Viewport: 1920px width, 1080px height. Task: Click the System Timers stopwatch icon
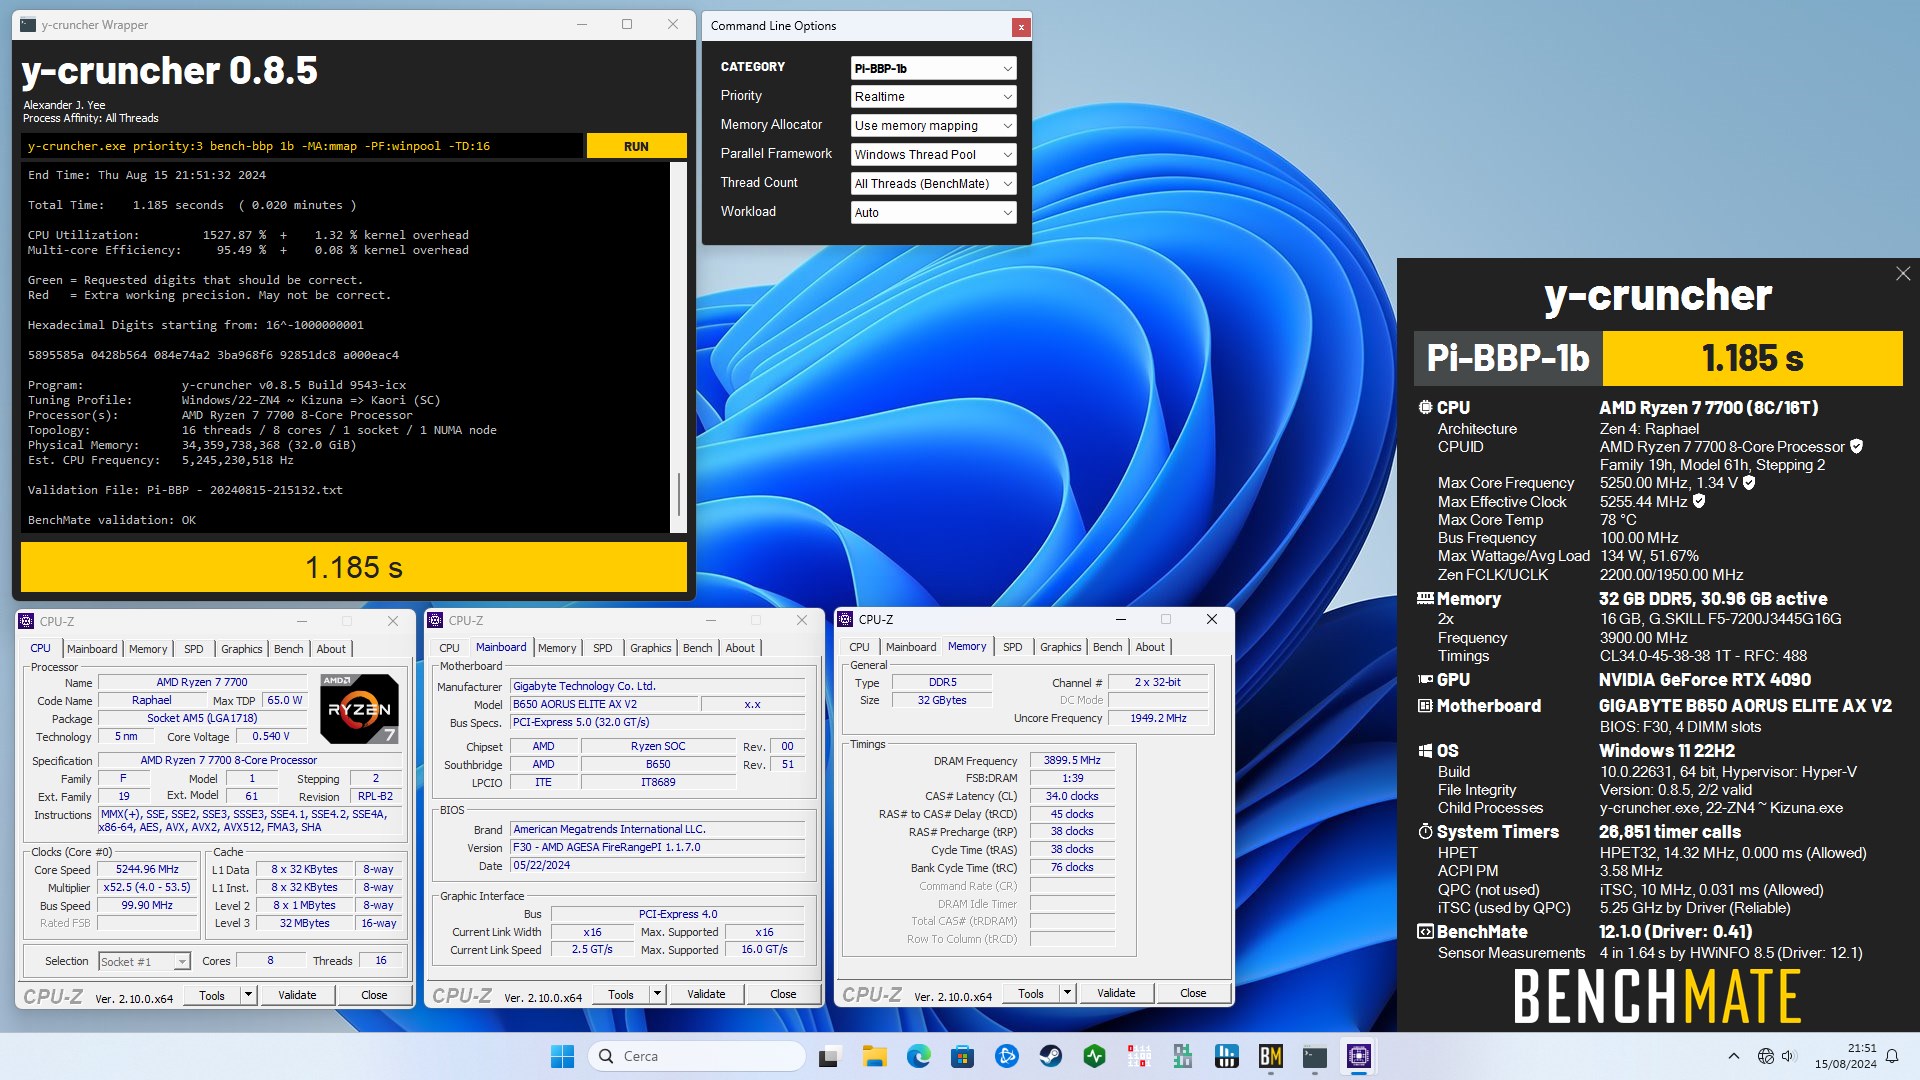(x=1425, y=831)
